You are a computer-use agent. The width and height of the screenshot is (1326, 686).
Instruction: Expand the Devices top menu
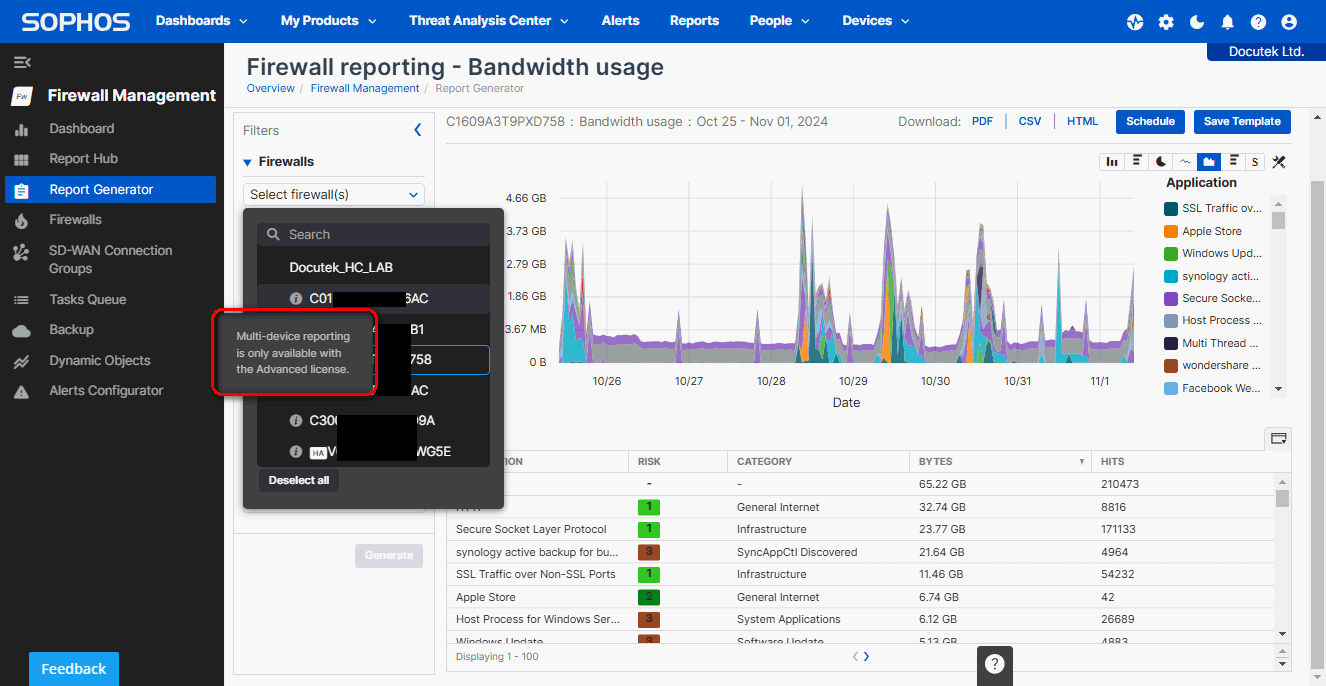coord(876,21)
